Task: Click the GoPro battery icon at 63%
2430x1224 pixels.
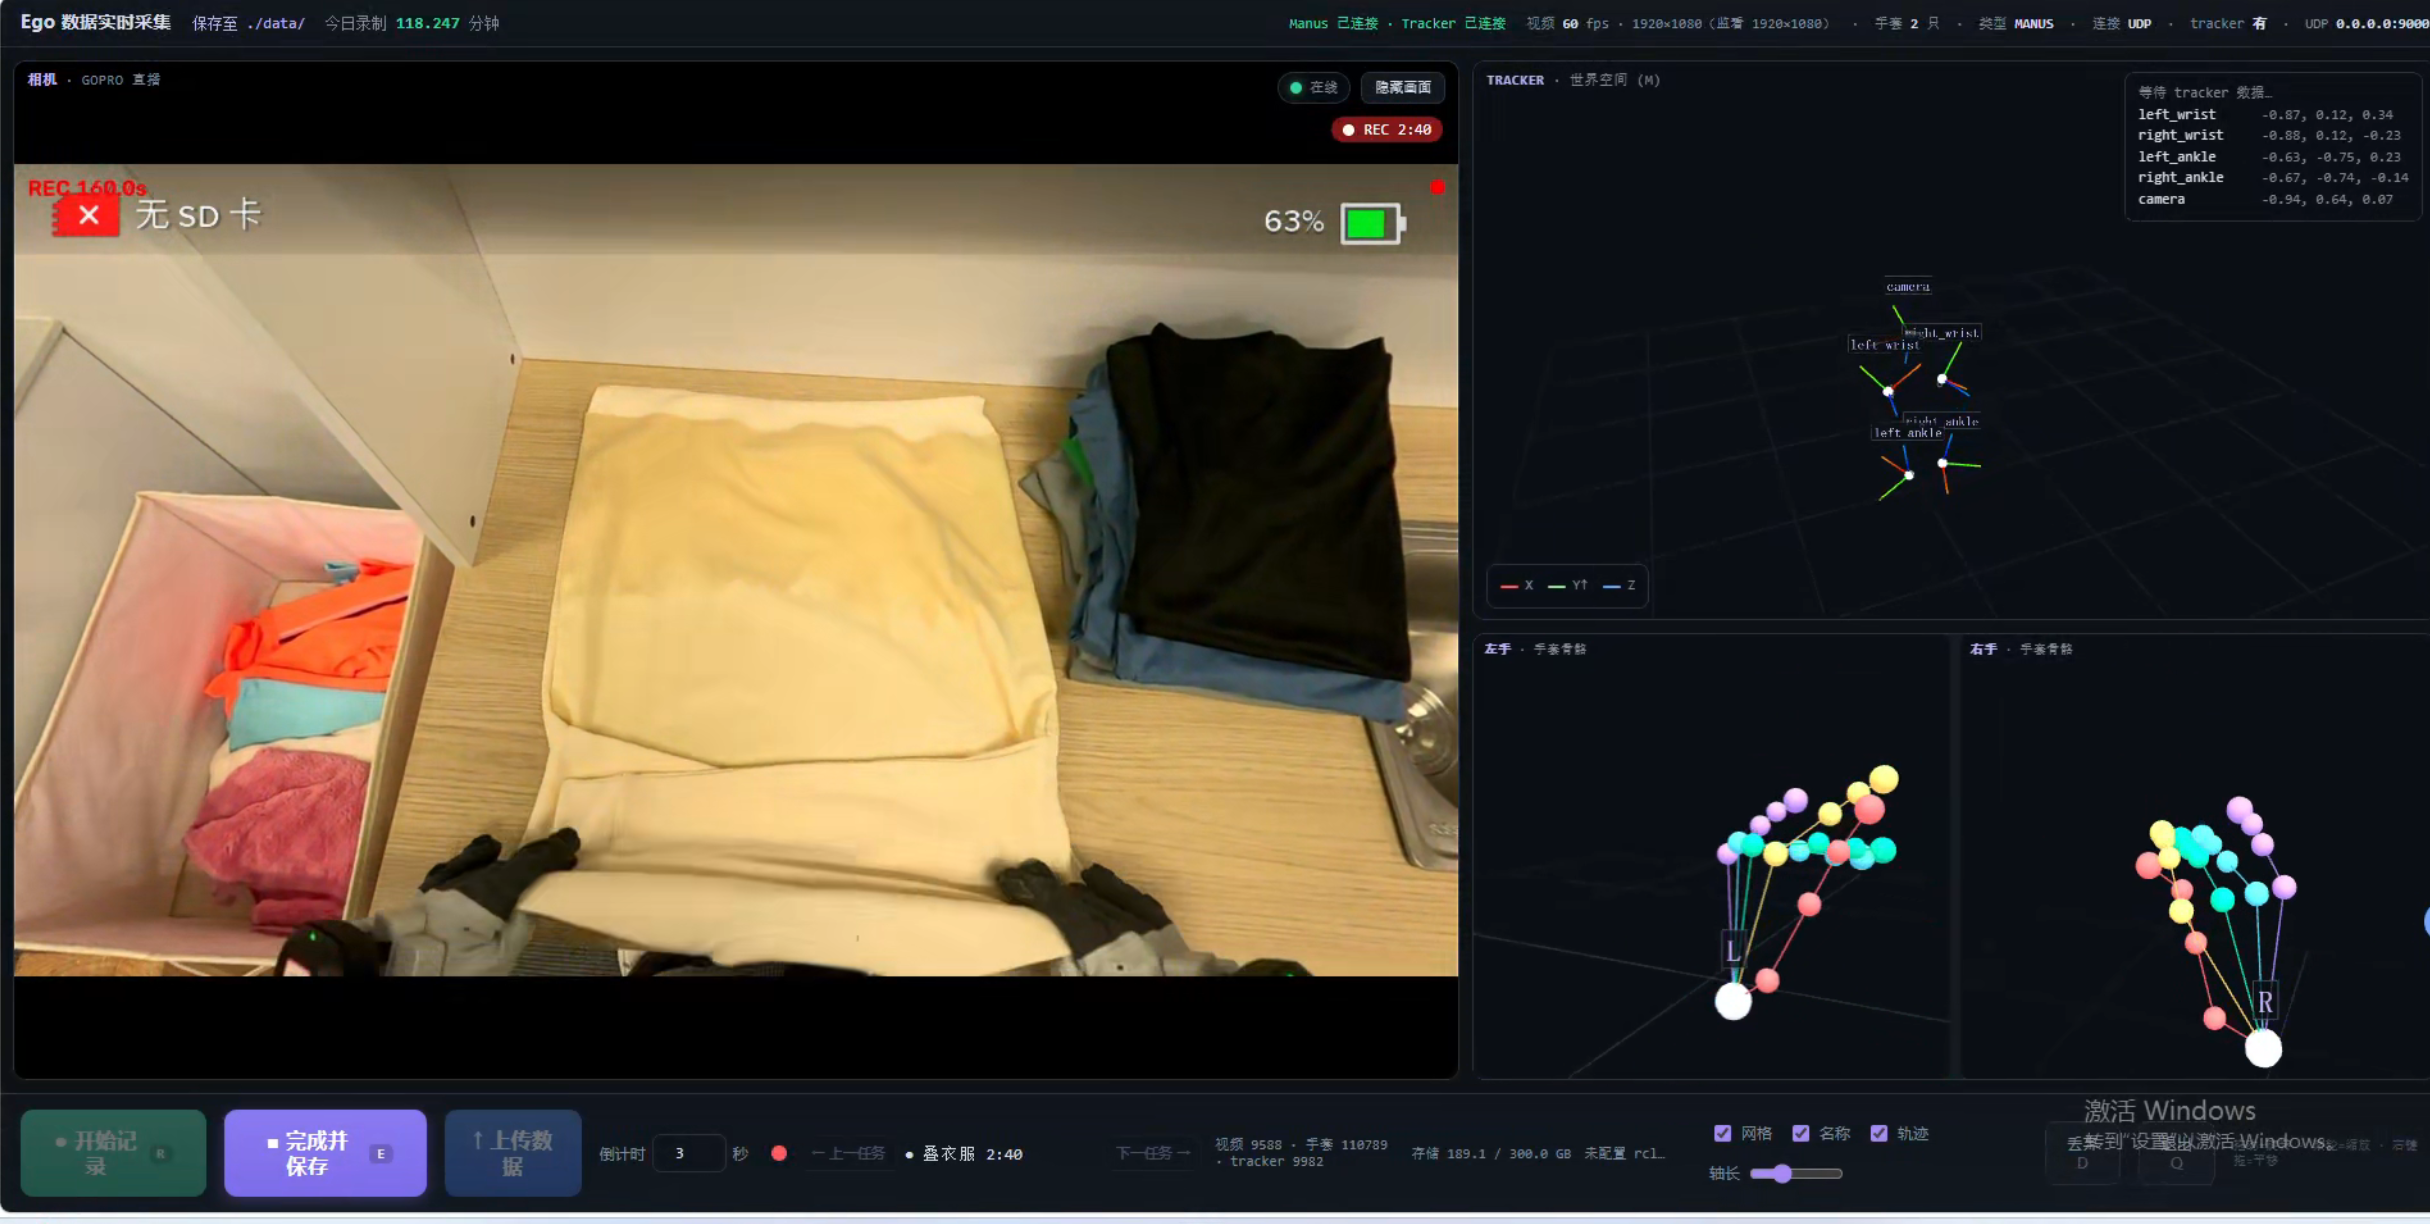Action: (1373, 223)
